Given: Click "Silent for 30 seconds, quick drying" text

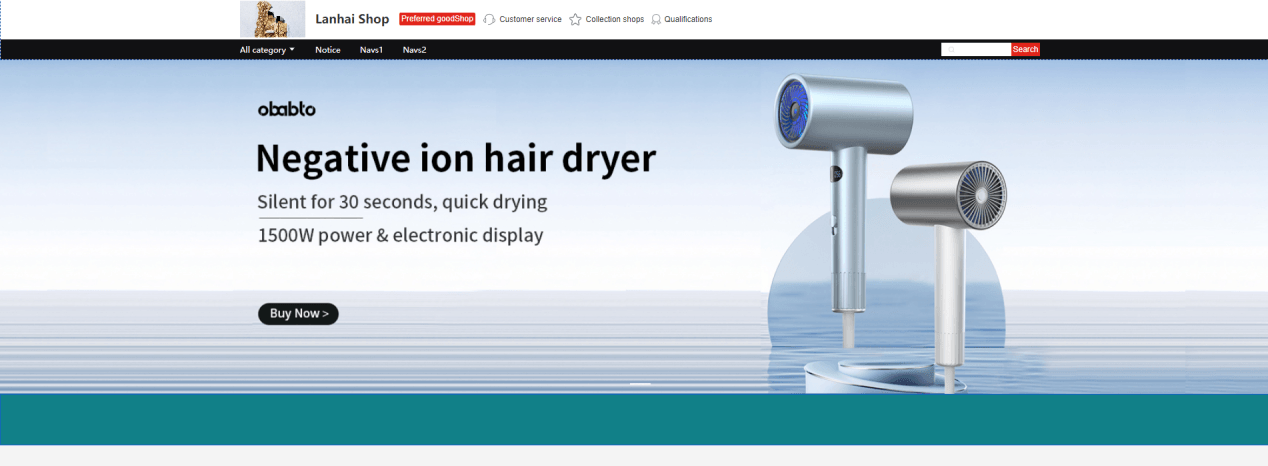Looking at the screenshot, I should pos(402,202).
